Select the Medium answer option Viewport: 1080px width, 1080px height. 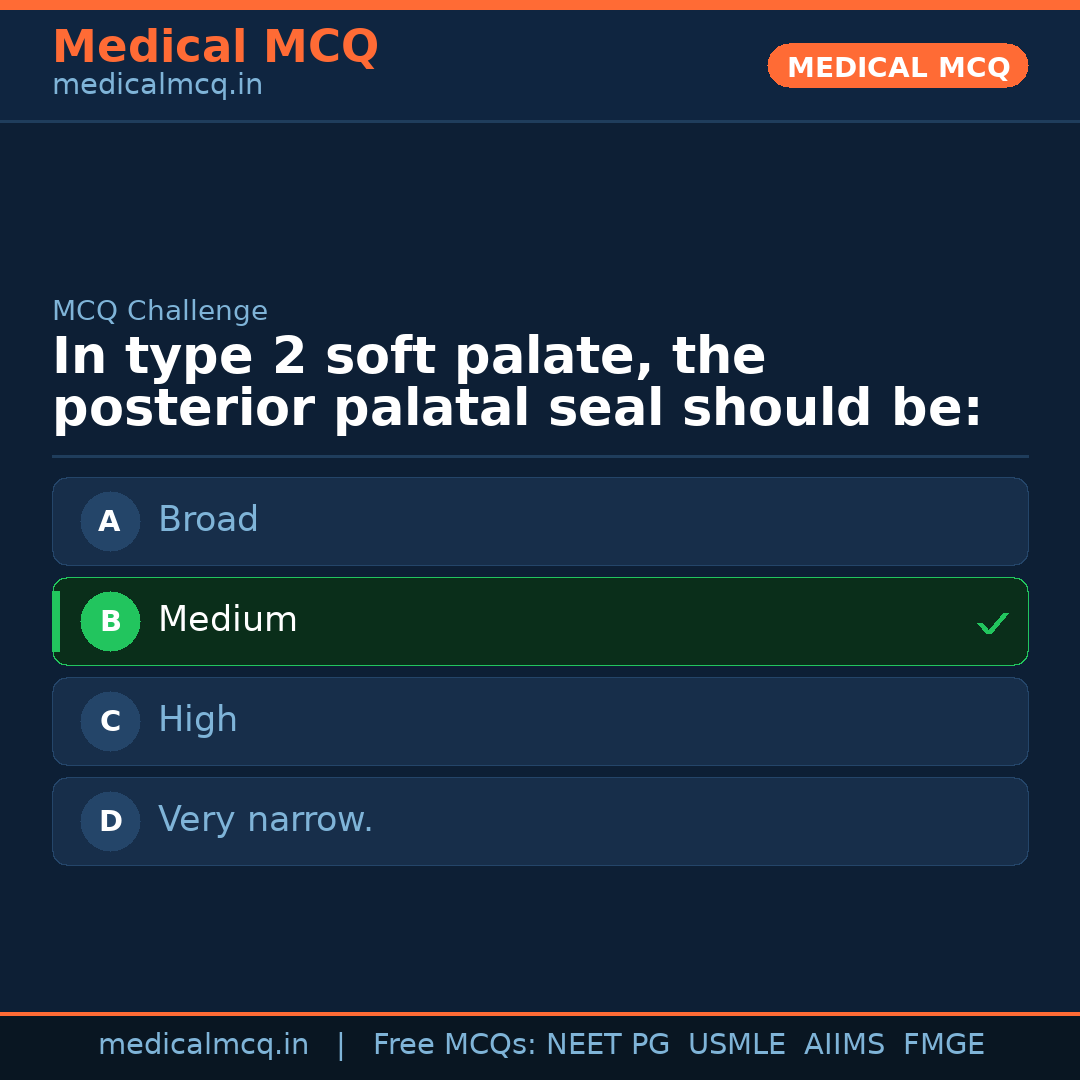540,621
